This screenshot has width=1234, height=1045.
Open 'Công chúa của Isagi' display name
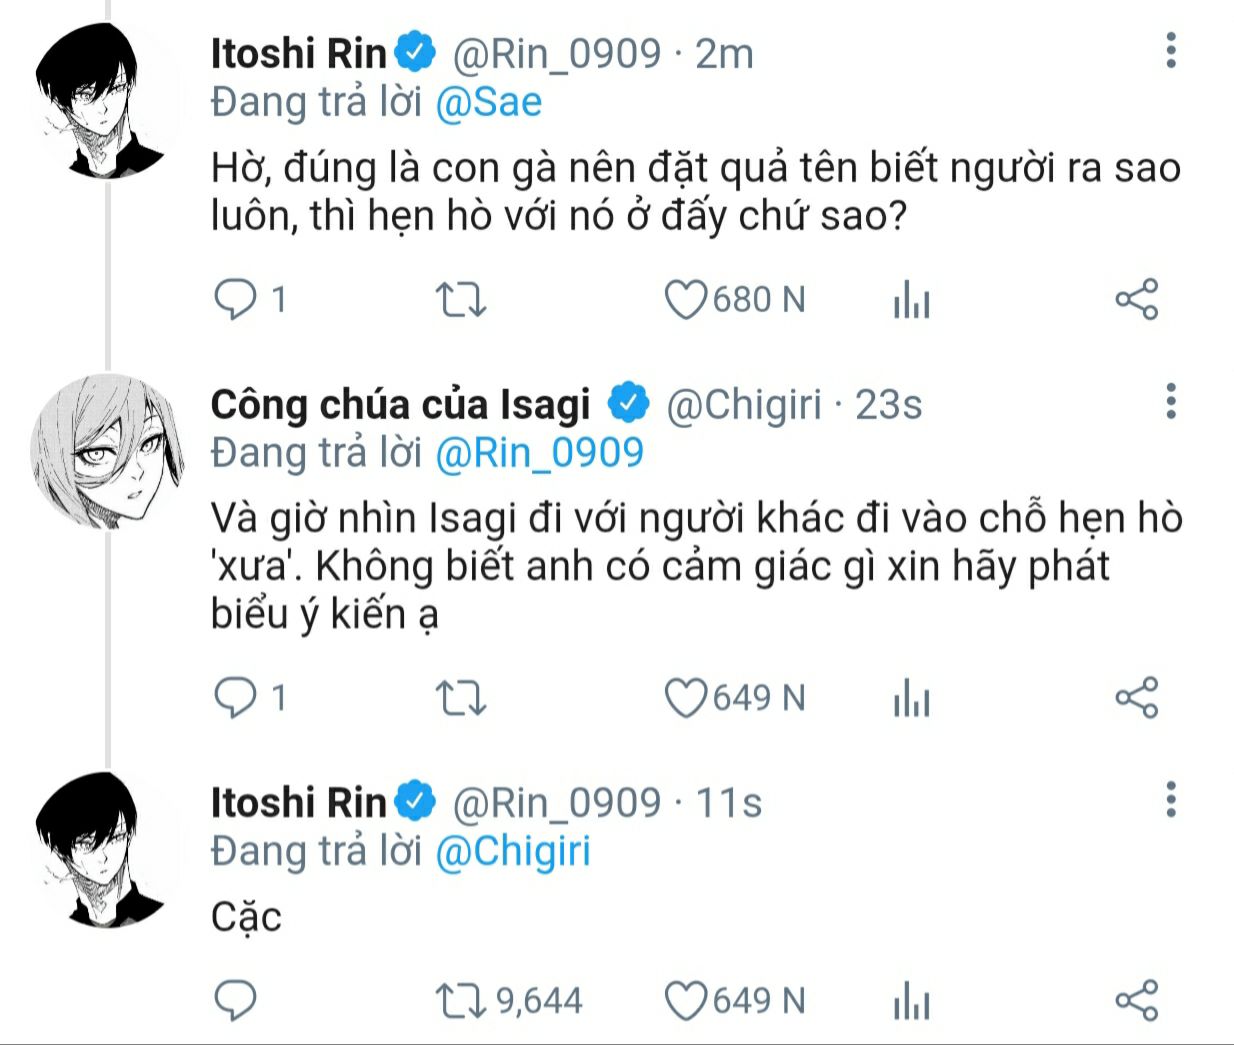click(x=400, y=405)
